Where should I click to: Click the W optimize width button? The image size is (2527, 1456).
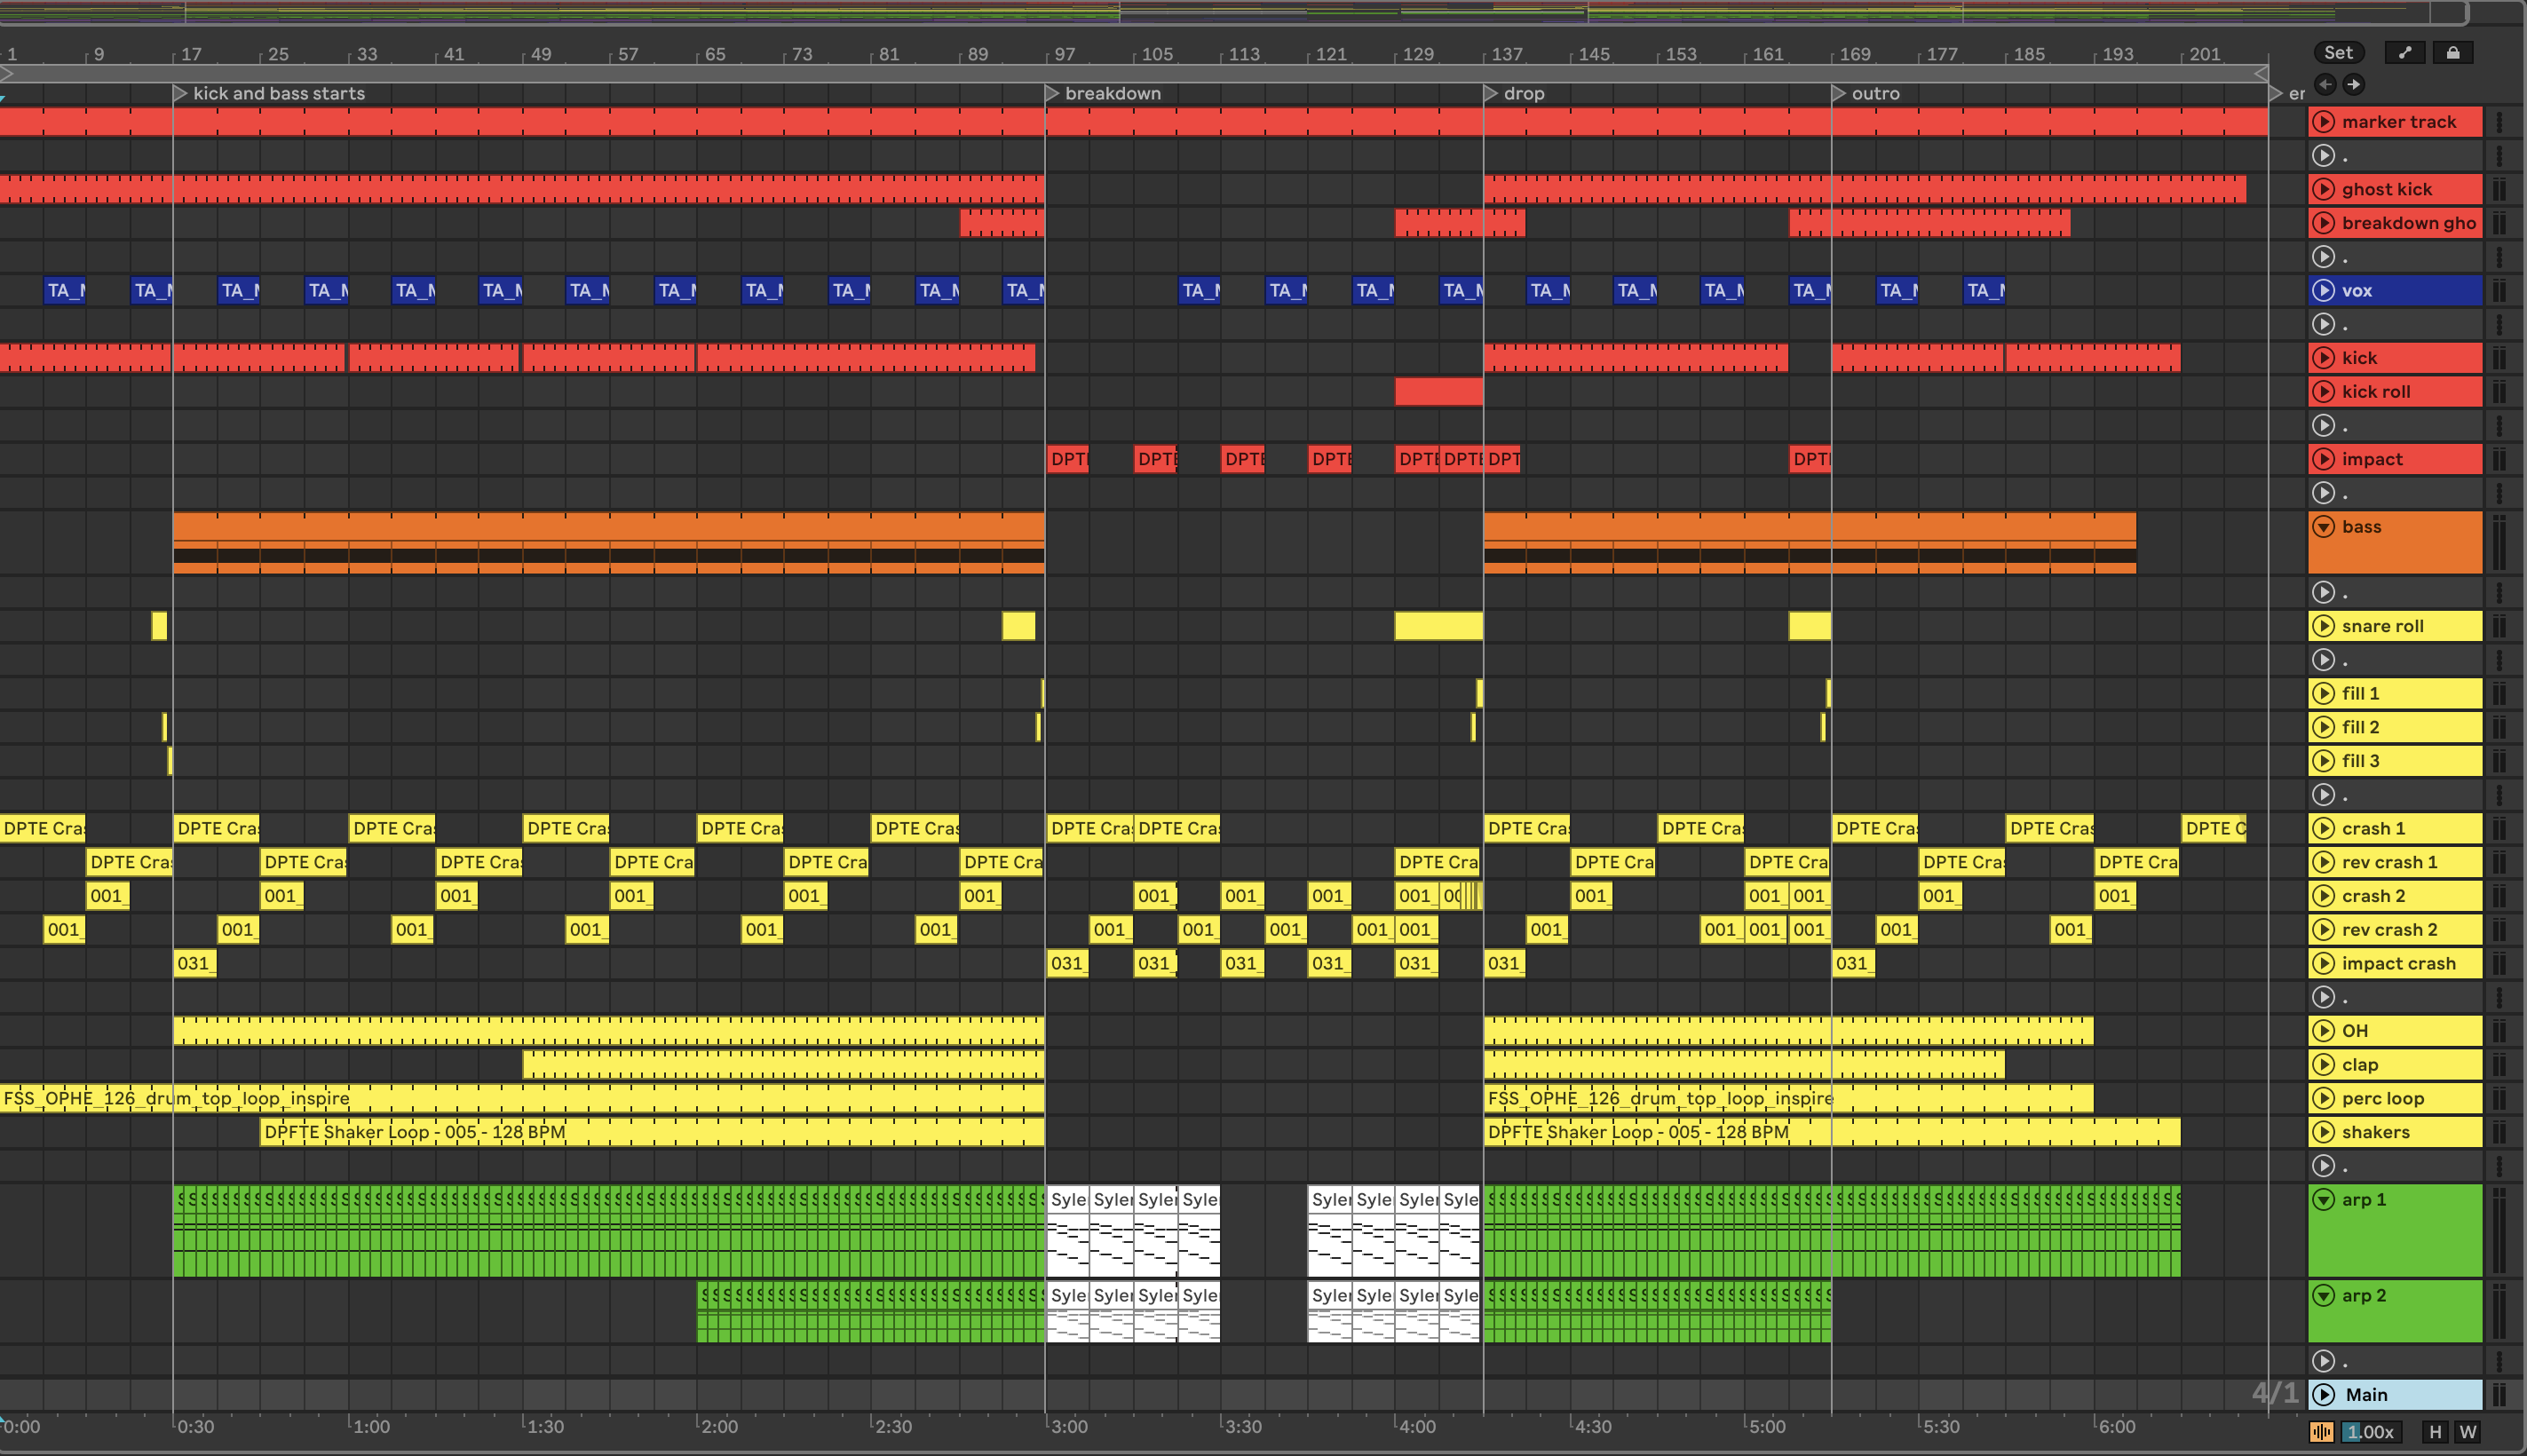[2468, 1433]
